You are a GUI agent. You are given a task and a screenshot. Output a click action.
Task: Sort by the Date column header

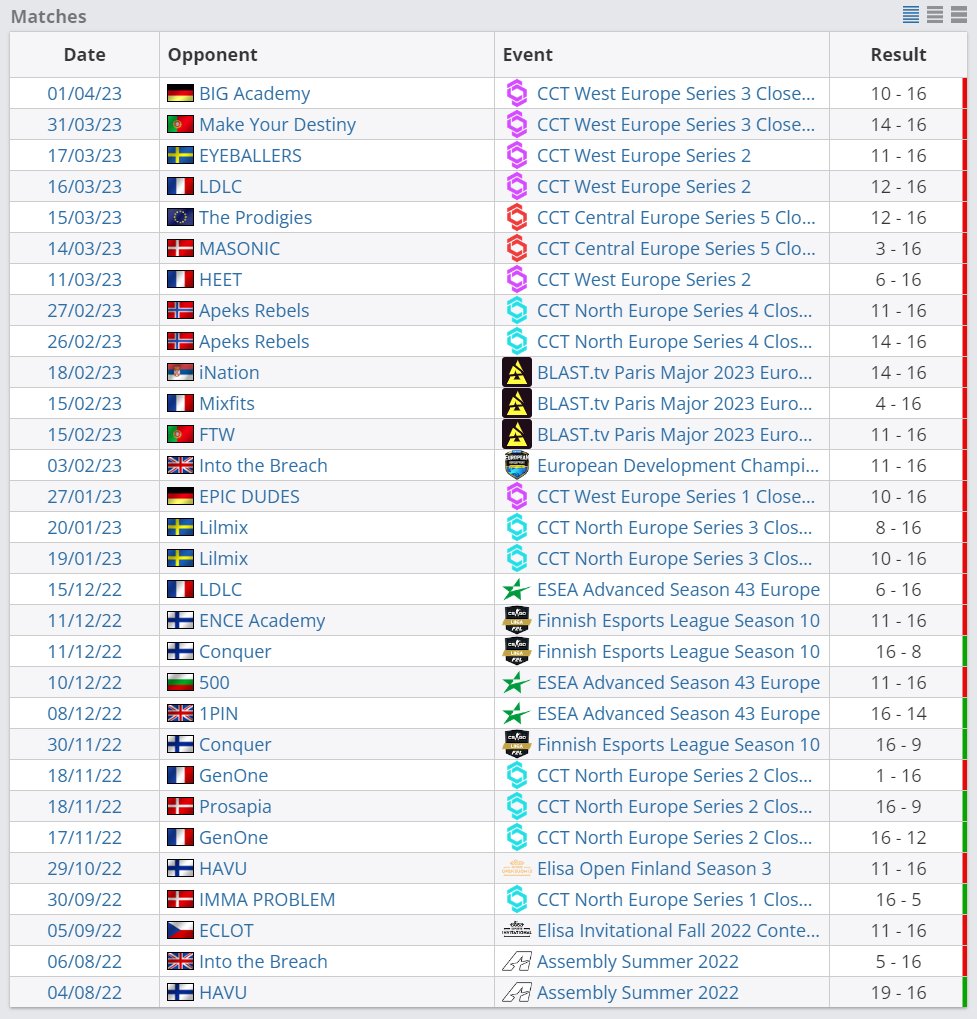[85, 55]
